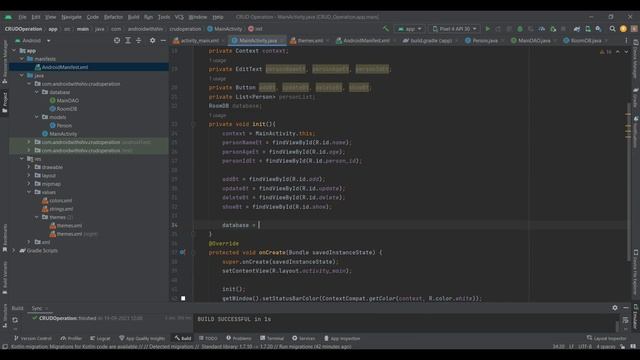Click the stop button in the run toolbar

point(563,29)
